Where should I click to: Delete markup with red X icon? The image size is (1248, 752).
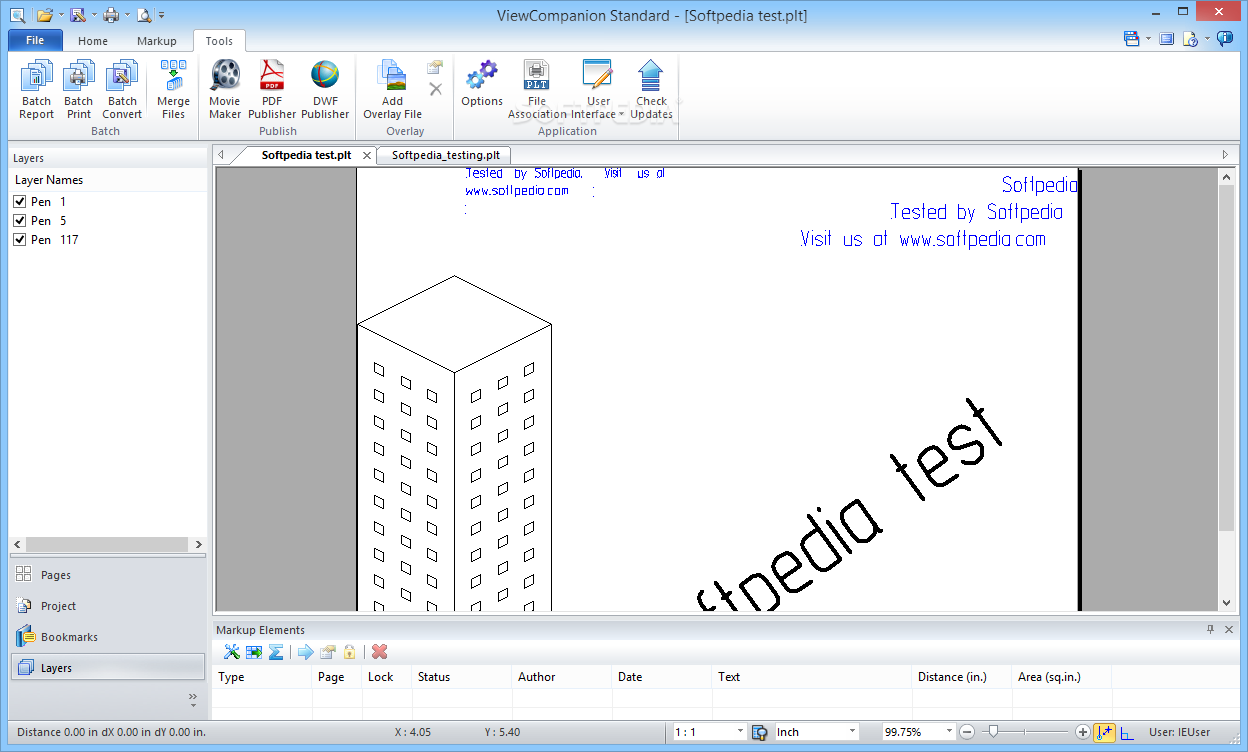coord(380,652)
